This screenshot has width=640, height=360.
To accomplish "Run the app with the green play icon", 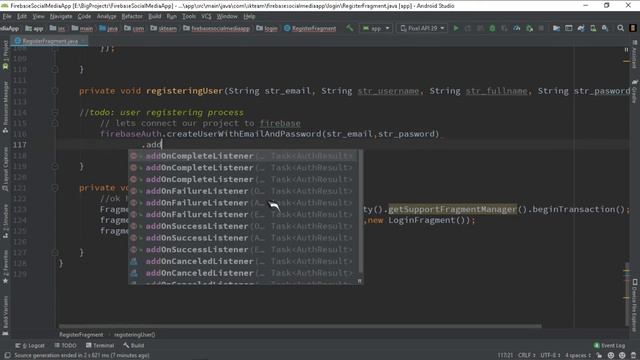I will point(456,28).
